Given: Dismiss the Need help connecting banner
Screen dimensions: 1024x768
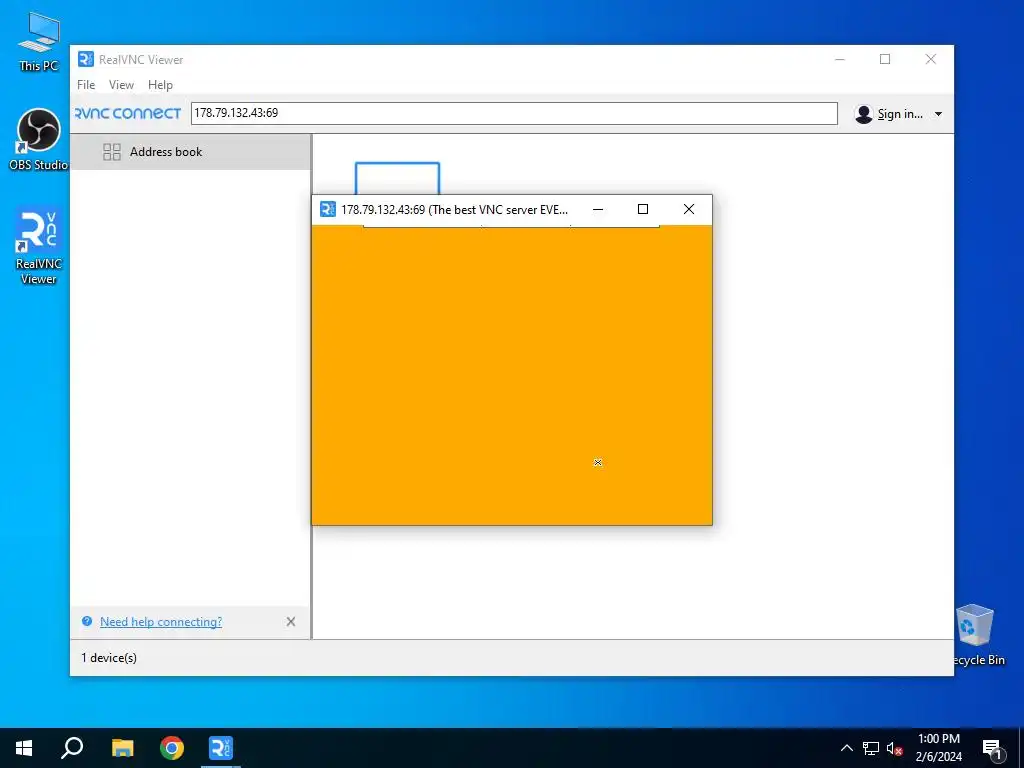Looking at the screenshot, I should point(291,622).
